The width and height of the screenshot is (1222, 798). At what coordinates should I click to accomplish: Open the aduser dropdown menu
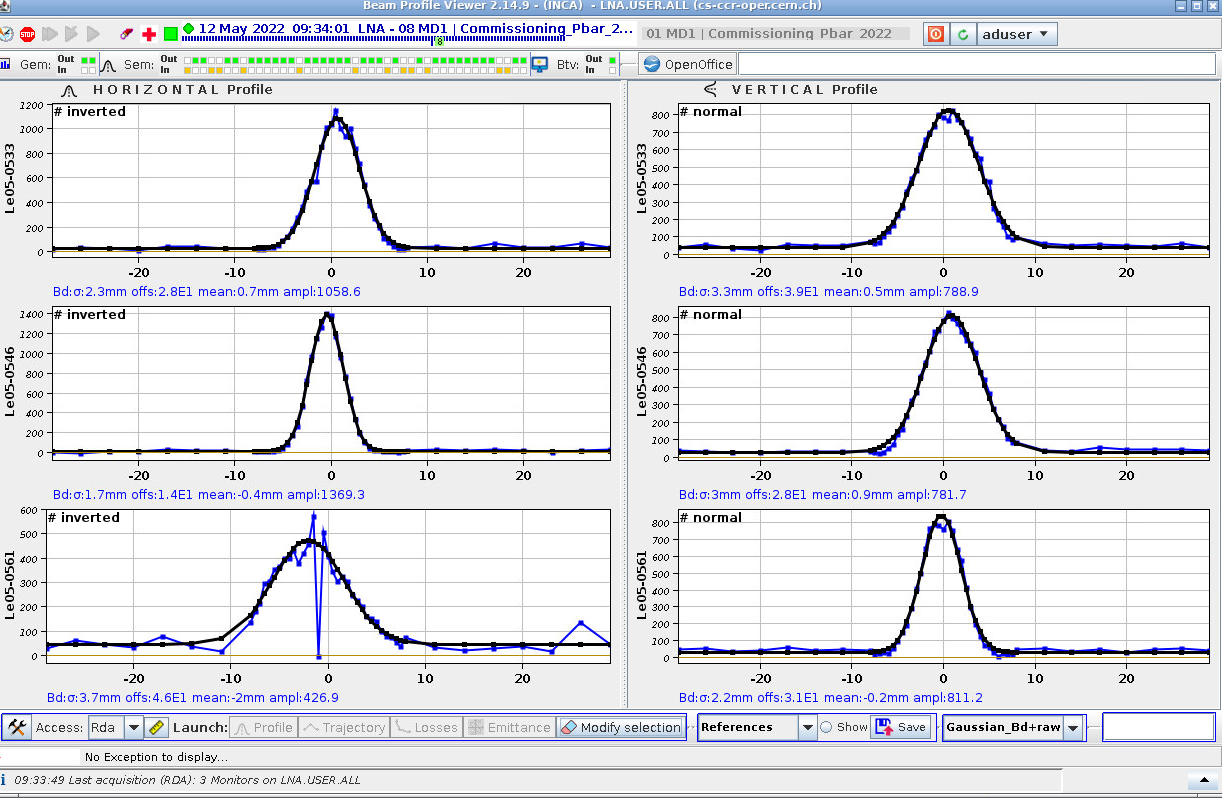(x=1016, y=34)
